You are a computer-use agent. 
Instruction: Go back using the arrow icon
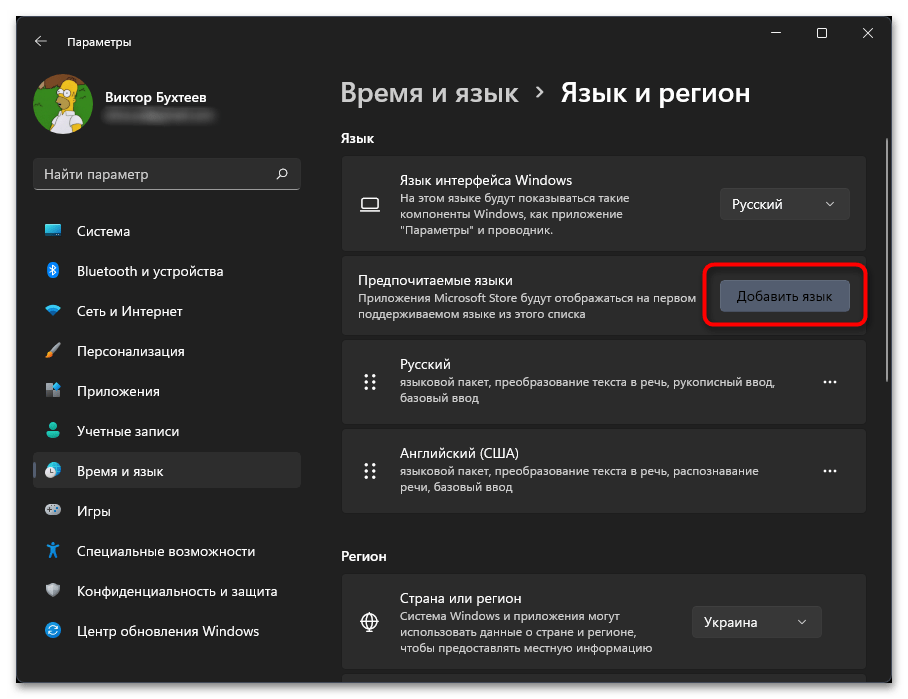41,41
